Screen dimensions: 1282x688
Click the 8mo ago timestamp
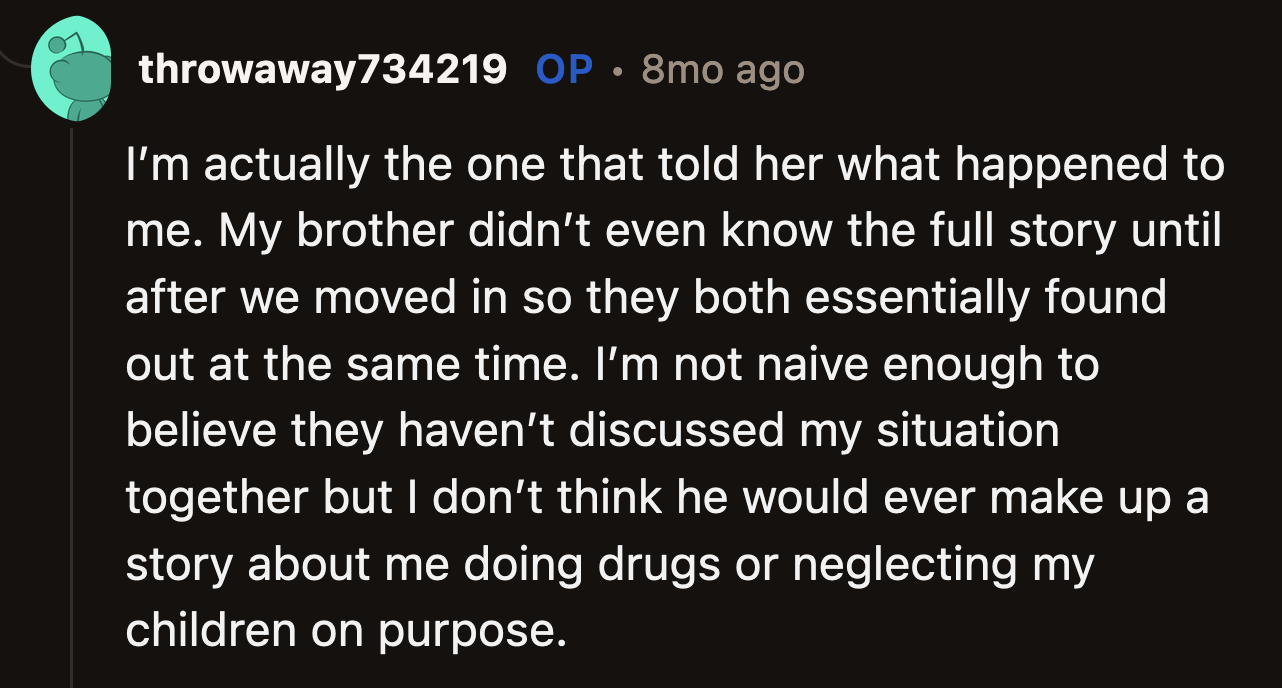click(722, 68)
